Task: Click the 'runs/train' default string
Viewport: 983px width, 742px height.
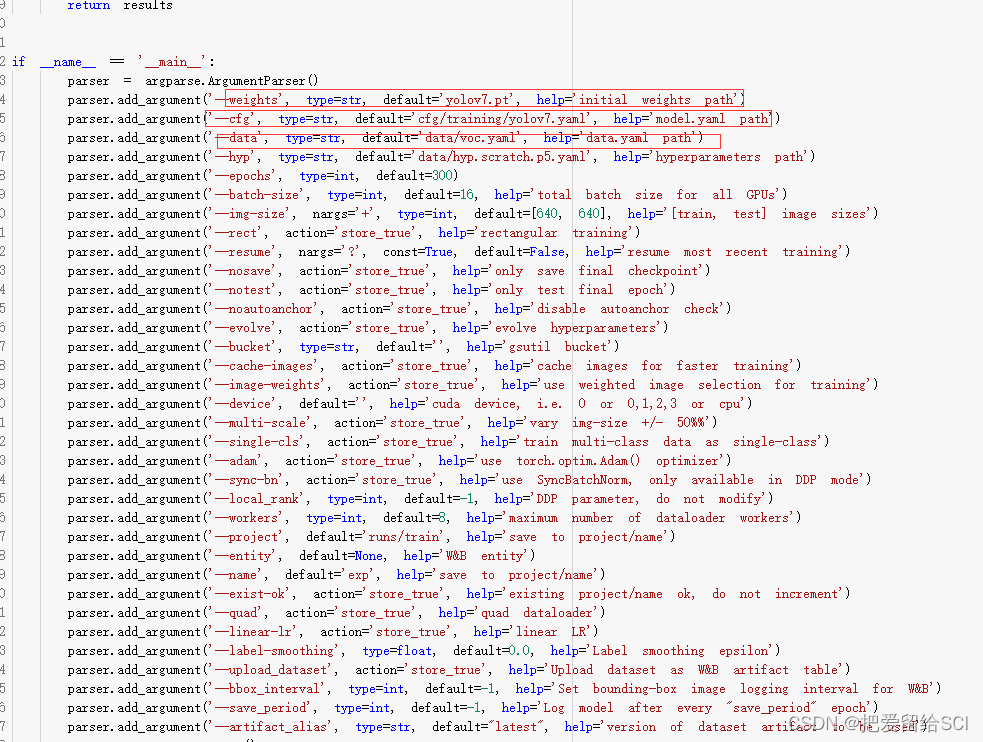Action: pos(406,537)
